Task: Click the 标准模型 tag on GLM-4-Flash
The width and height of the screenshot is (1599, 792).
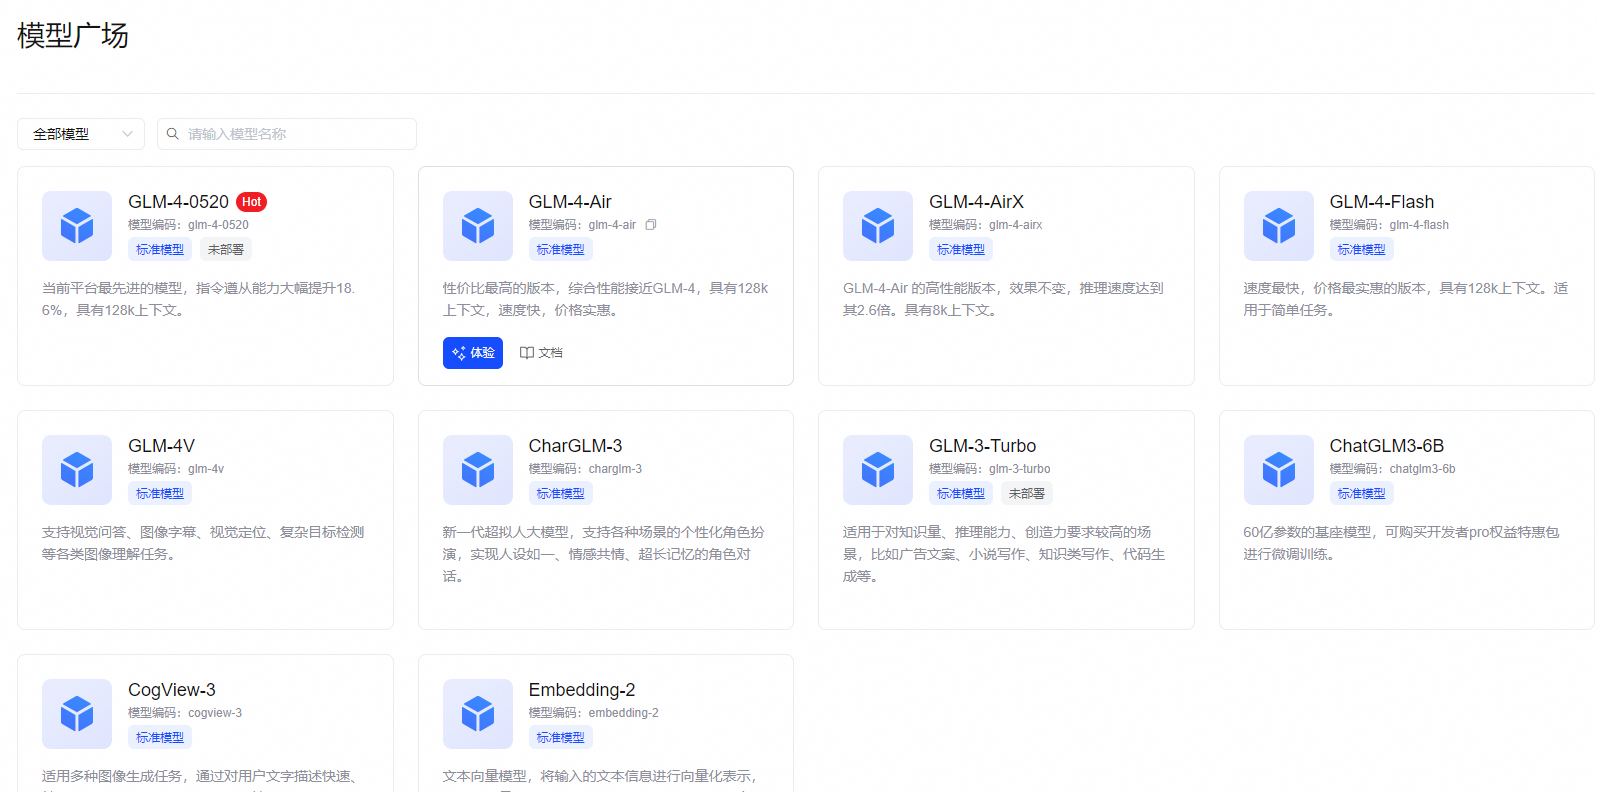Action: click(1362, 250)
